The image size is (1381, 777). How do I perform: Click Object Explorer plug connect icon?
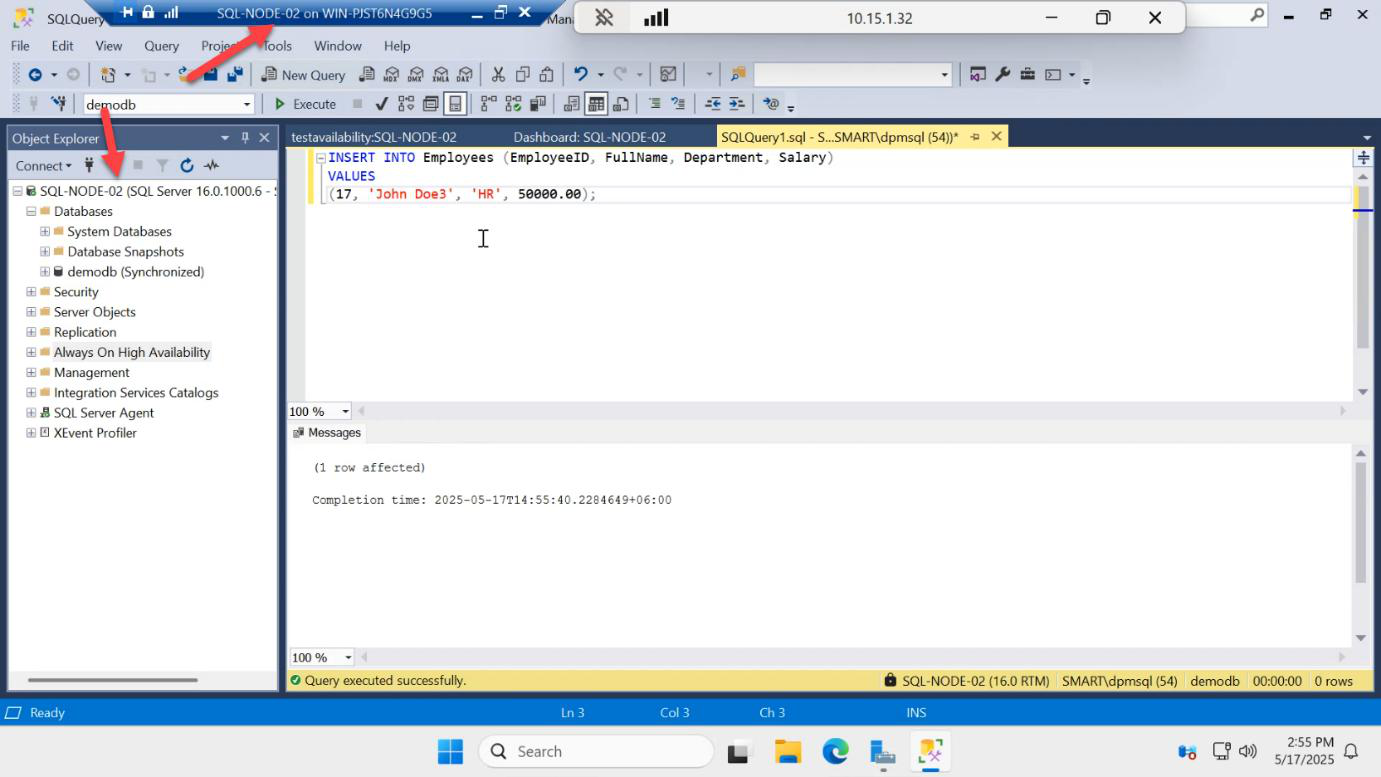pyautogui.click(x=90, y=166)
